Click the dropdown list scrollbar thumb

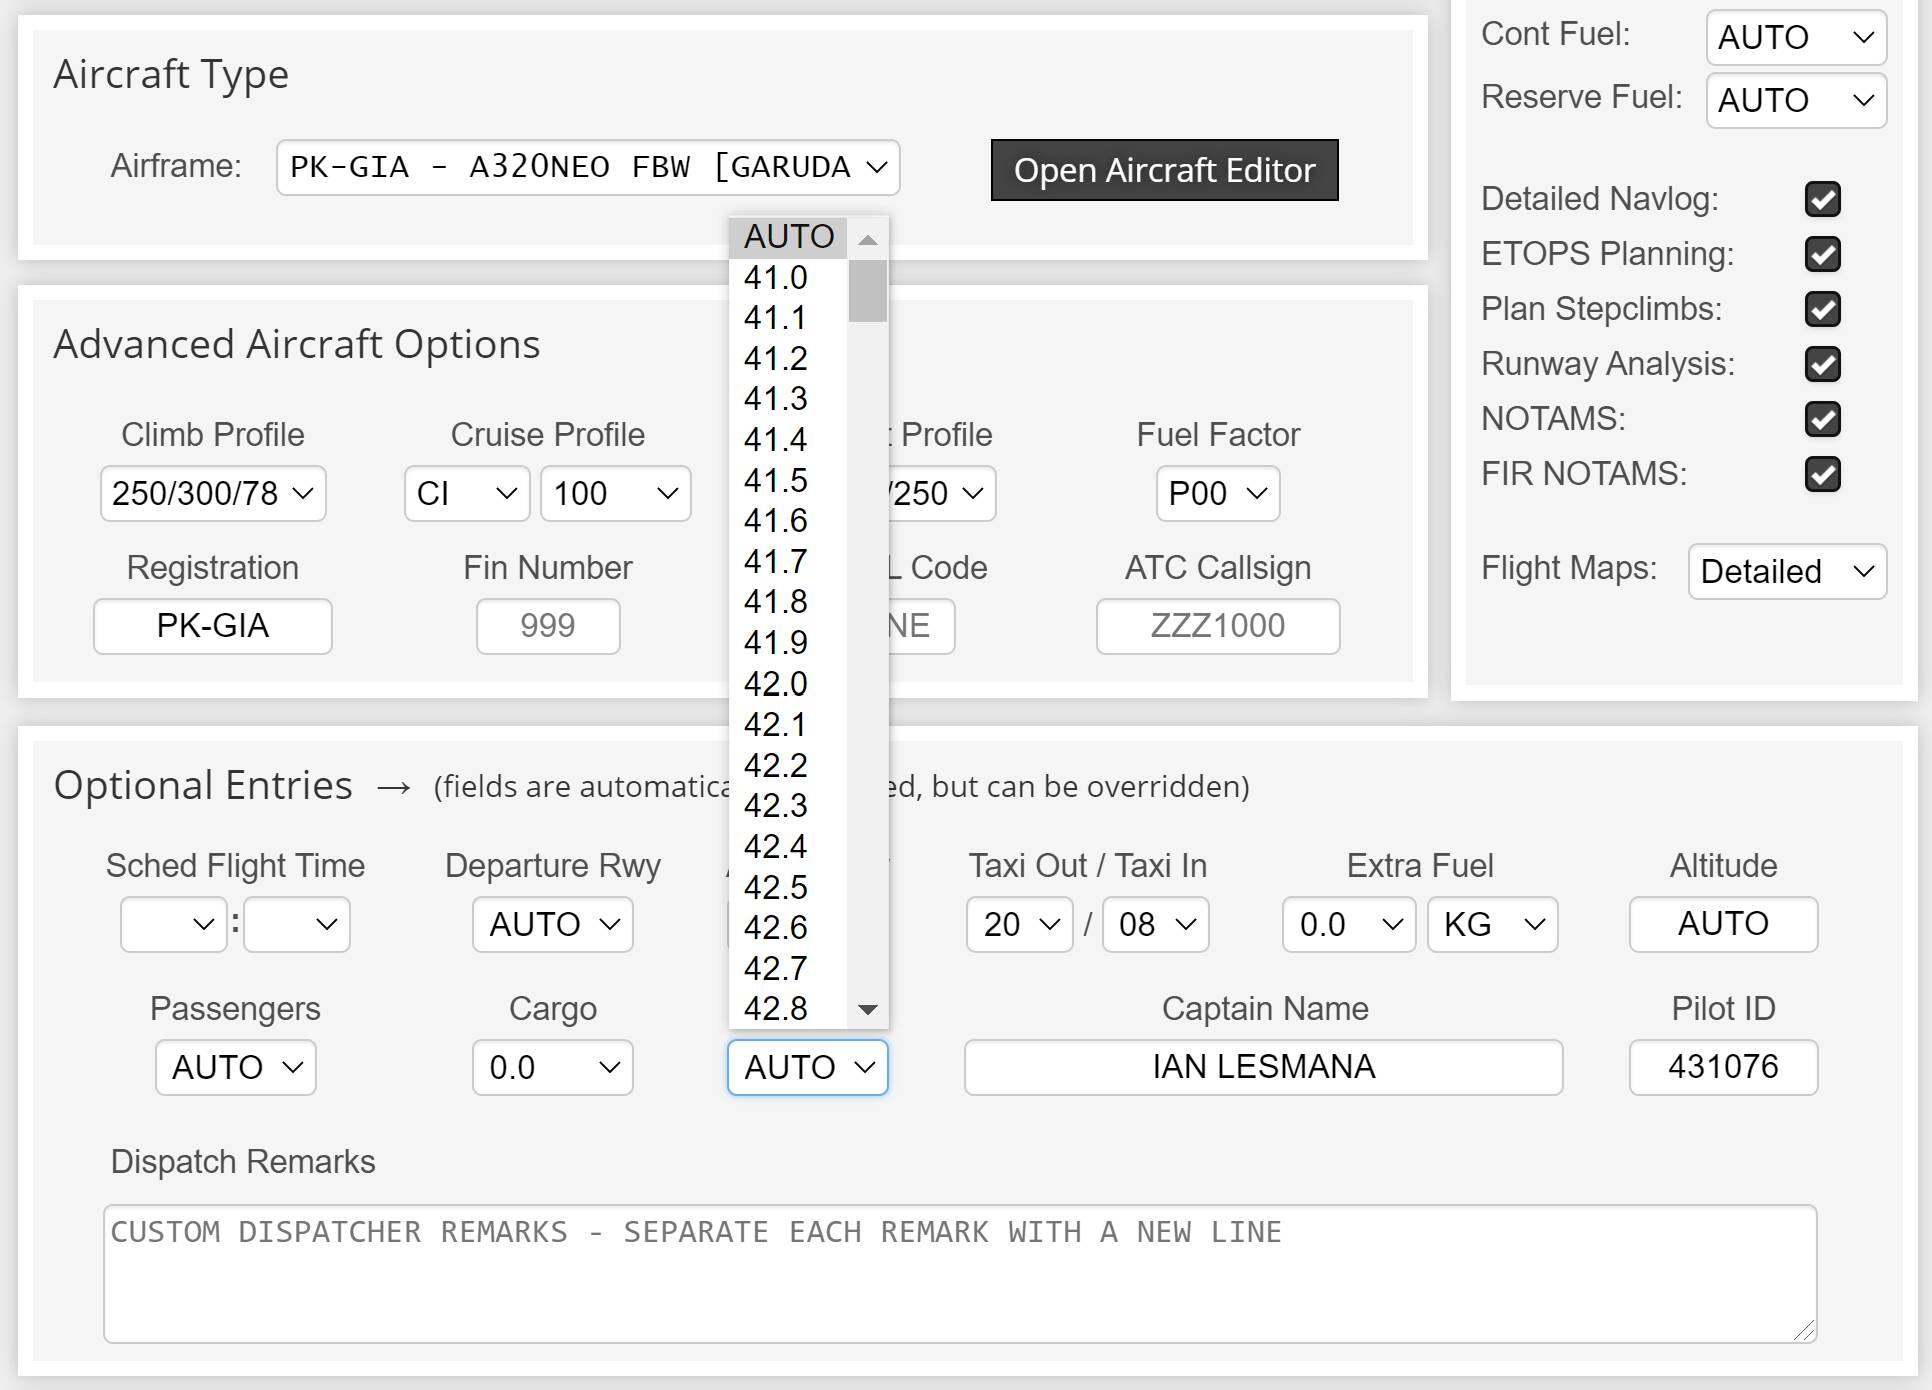[x=868, y=291]
